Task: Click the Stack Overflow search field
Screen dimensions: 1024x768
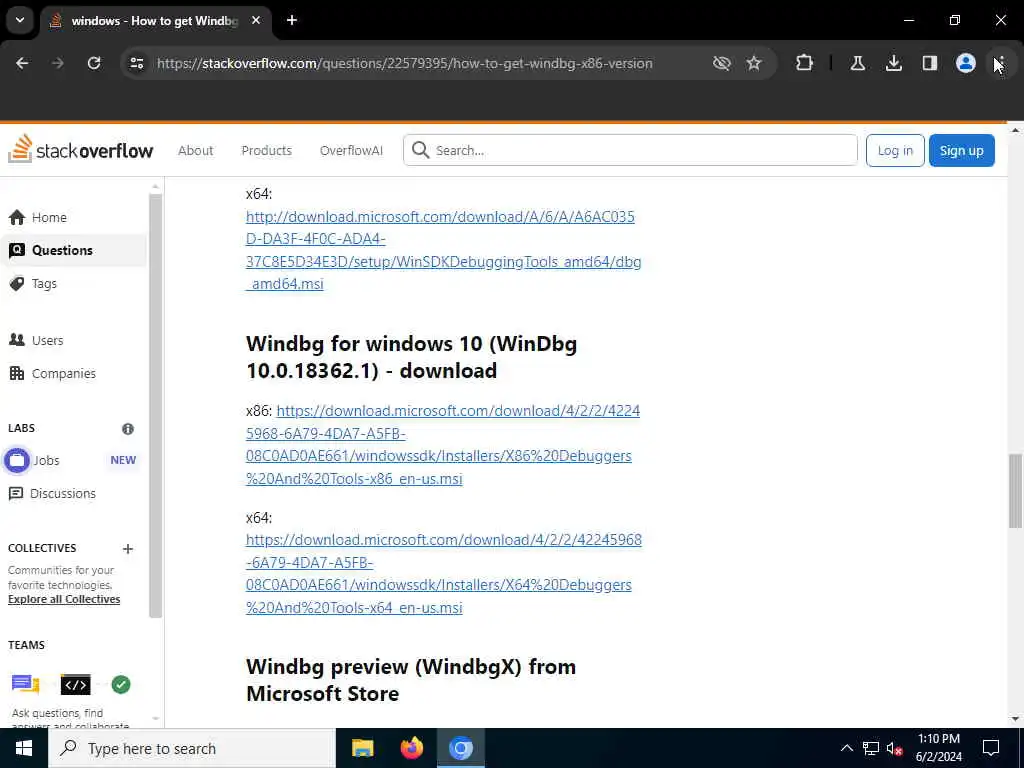Action: click(x=630, y=150)
